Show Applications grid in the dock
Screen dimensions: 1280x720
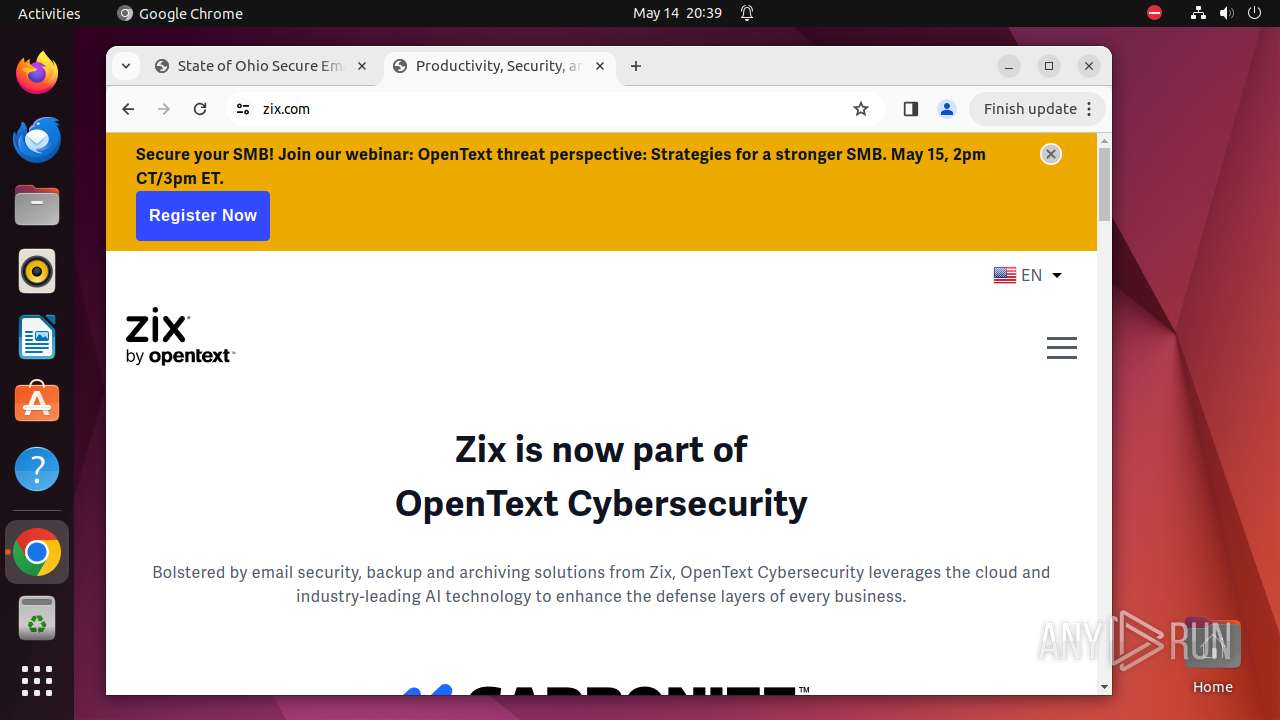tap(37, 681)
